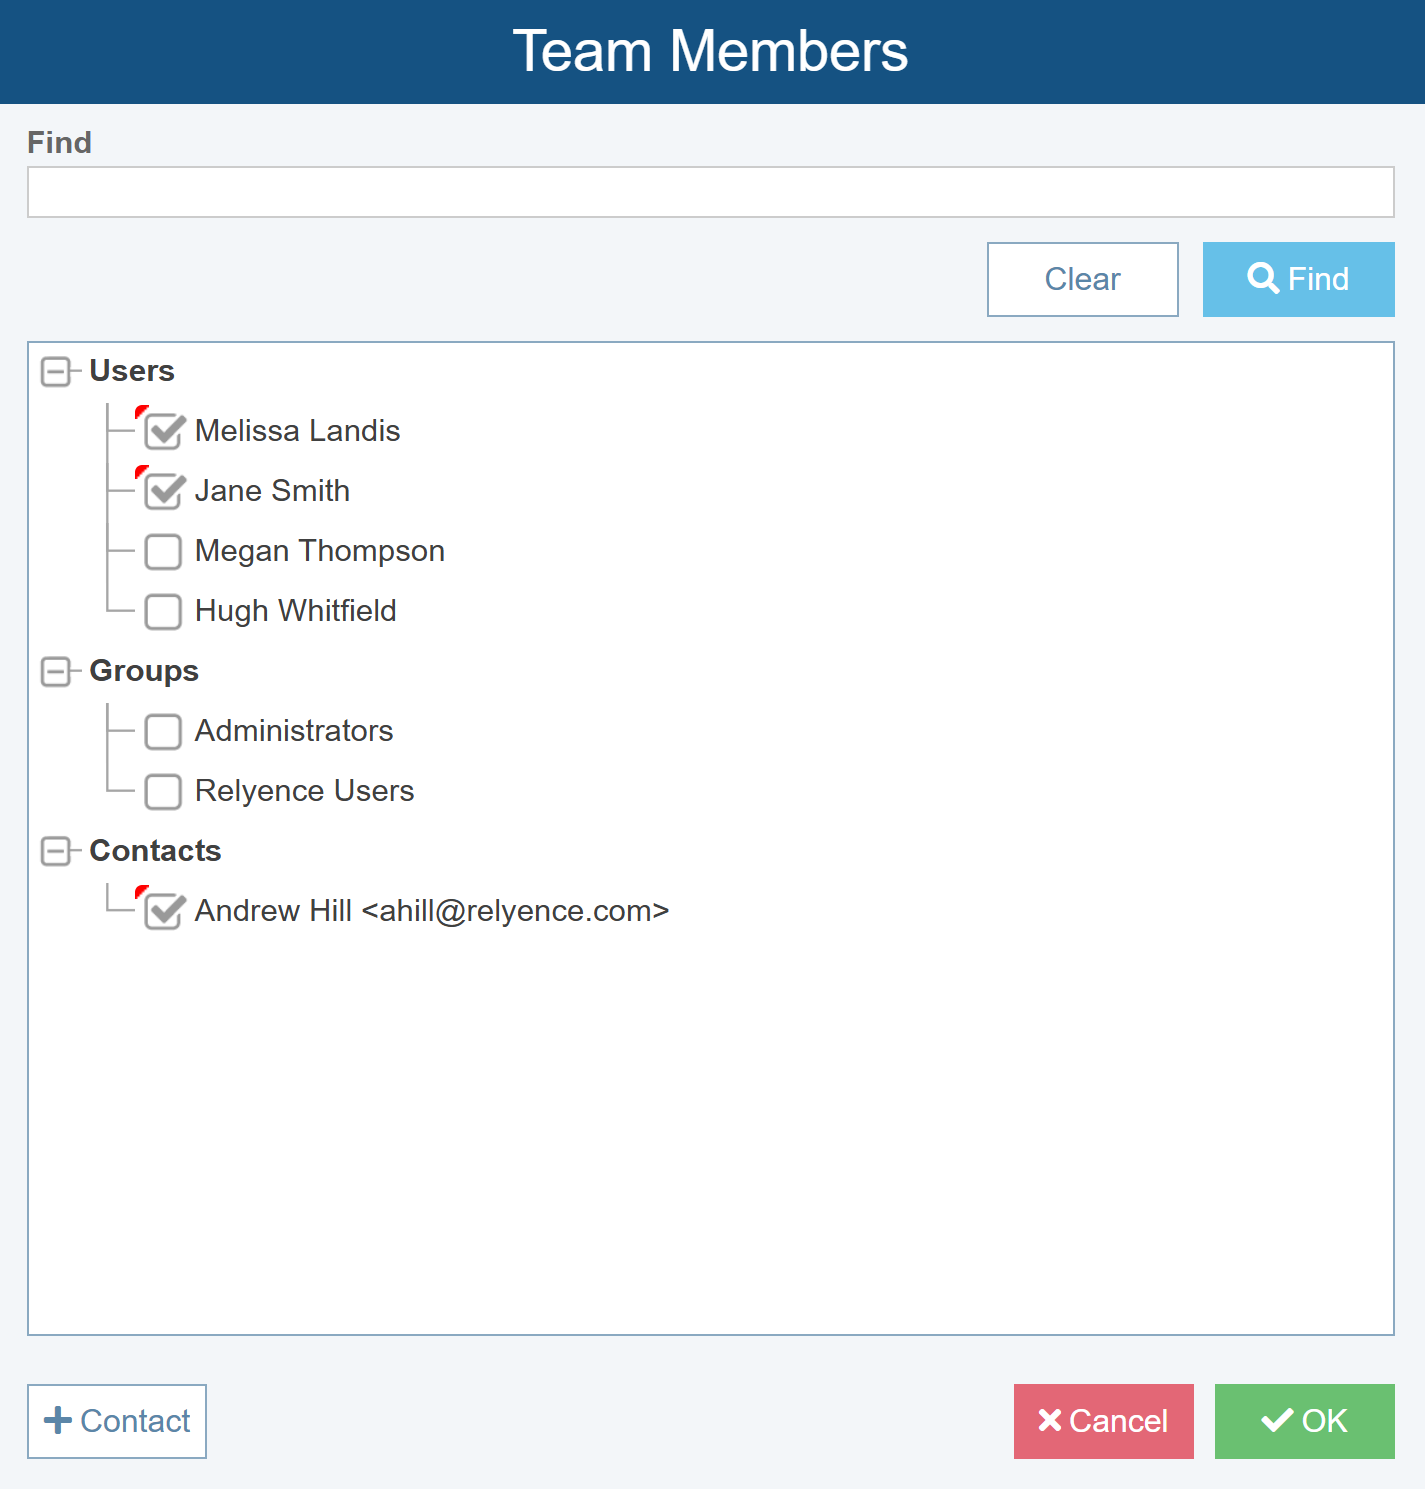This screenshot has width=1425, height=1489.
Task: Deselect the Andrew Hill contact checkbox
Action: (163, 912)
